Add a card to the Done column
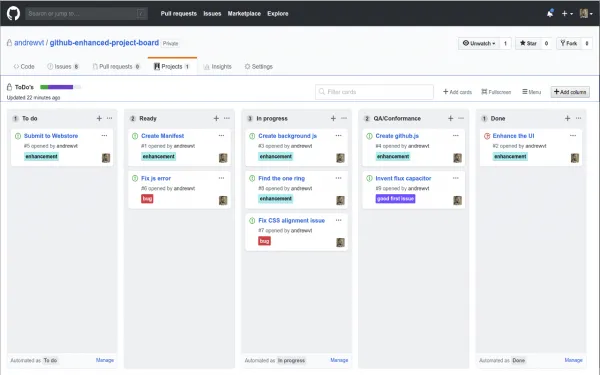 pyautogui.click(x=567, y=118)
